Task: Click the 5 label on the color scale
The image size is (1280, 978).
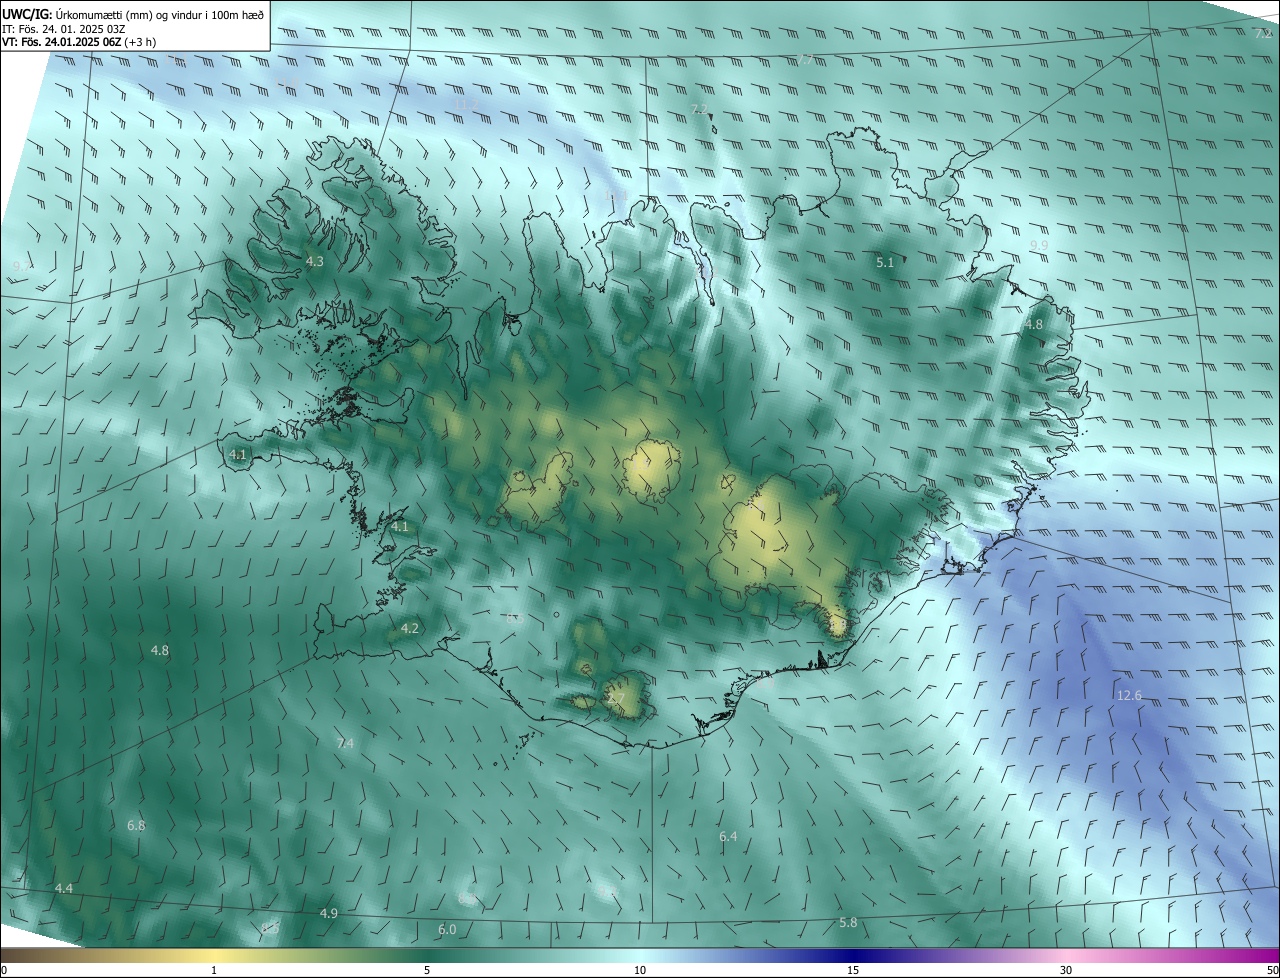Action: click(427, 970)
